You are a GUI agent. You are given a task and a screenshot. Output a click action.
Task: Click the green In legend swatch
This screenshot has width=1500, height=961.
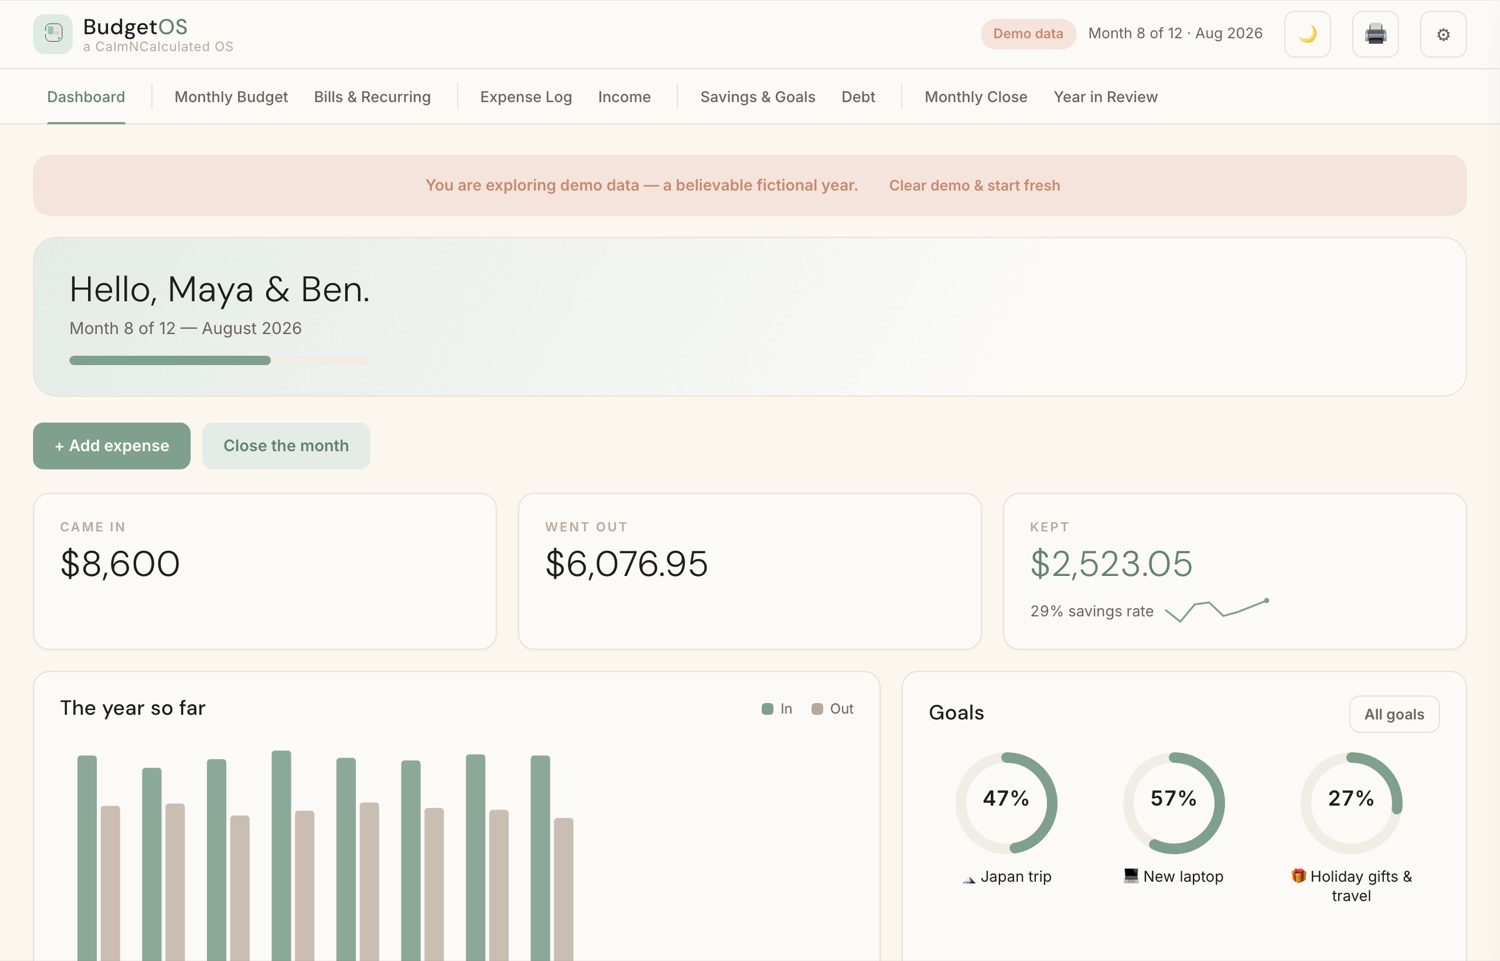click(x=767, y=709)
